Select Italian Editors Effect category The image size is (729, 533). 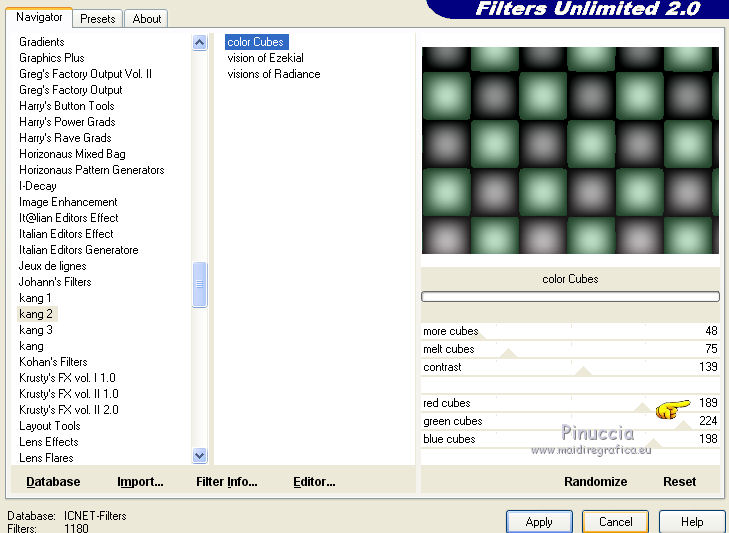[66, 234]
